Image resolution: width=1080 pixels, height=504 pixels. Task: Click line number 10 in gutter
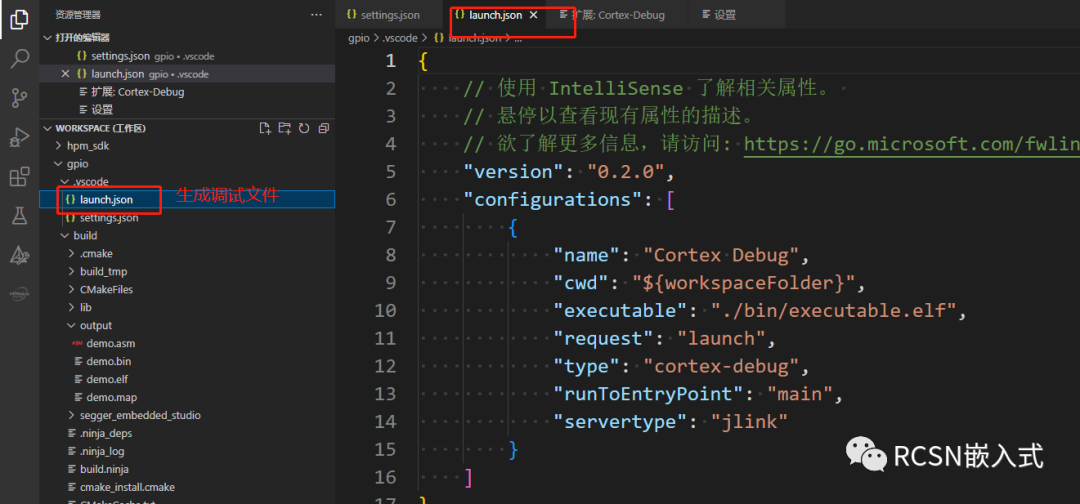pyautogui.click(x=385, y=311)
